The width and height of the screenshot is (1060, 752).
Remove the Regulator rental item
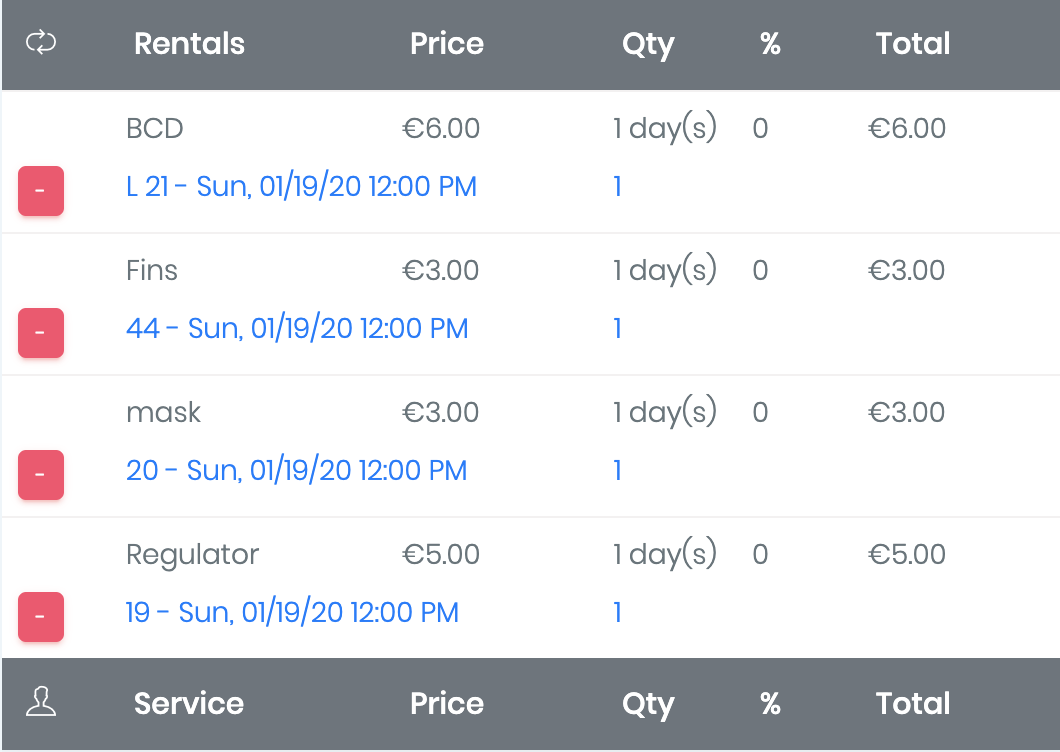pyautogui.click(x=41, y=617)
